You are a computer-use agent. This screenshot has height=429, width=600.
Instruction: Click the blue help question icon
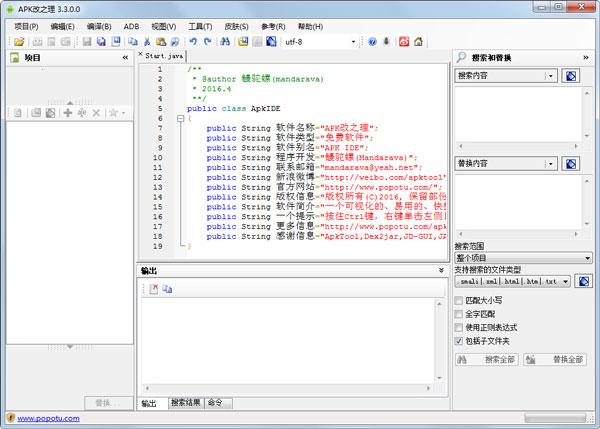pyautogui.click(x=372, y=41)
